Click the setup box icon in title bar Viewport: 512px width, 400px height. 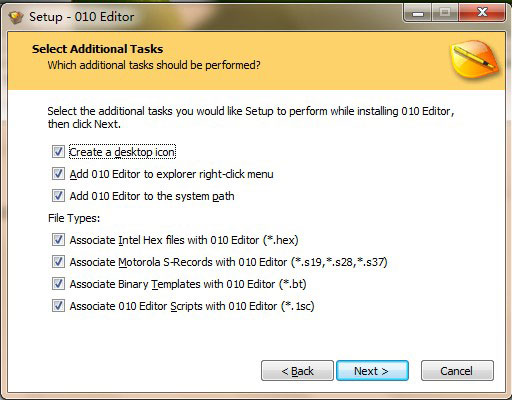16,17
